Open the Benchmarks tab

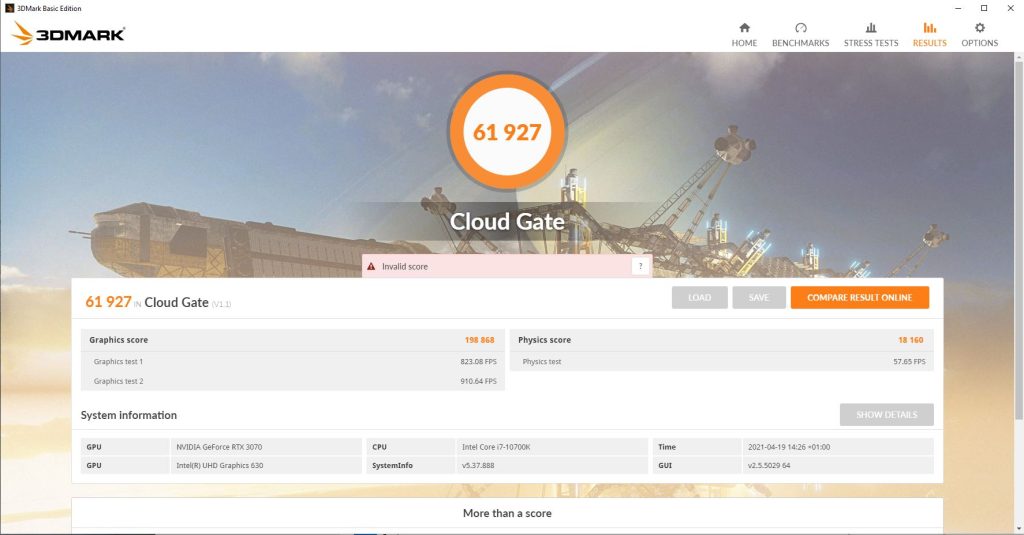click(800, 35)
